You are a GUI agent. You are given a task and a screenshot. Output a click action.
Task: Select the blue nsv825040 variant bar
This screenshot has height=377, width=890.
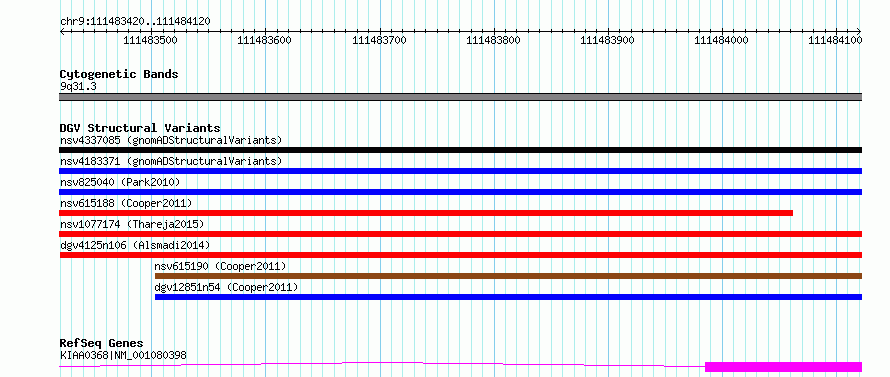click(x=460, y=192)
